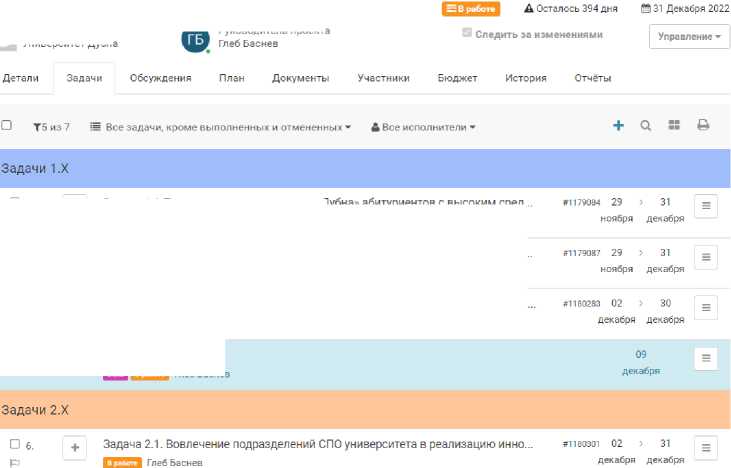Open Все задачи, кроме выполненных filter dropdown
The width and height of the screenshot is (731, 468).
(220, 127)
